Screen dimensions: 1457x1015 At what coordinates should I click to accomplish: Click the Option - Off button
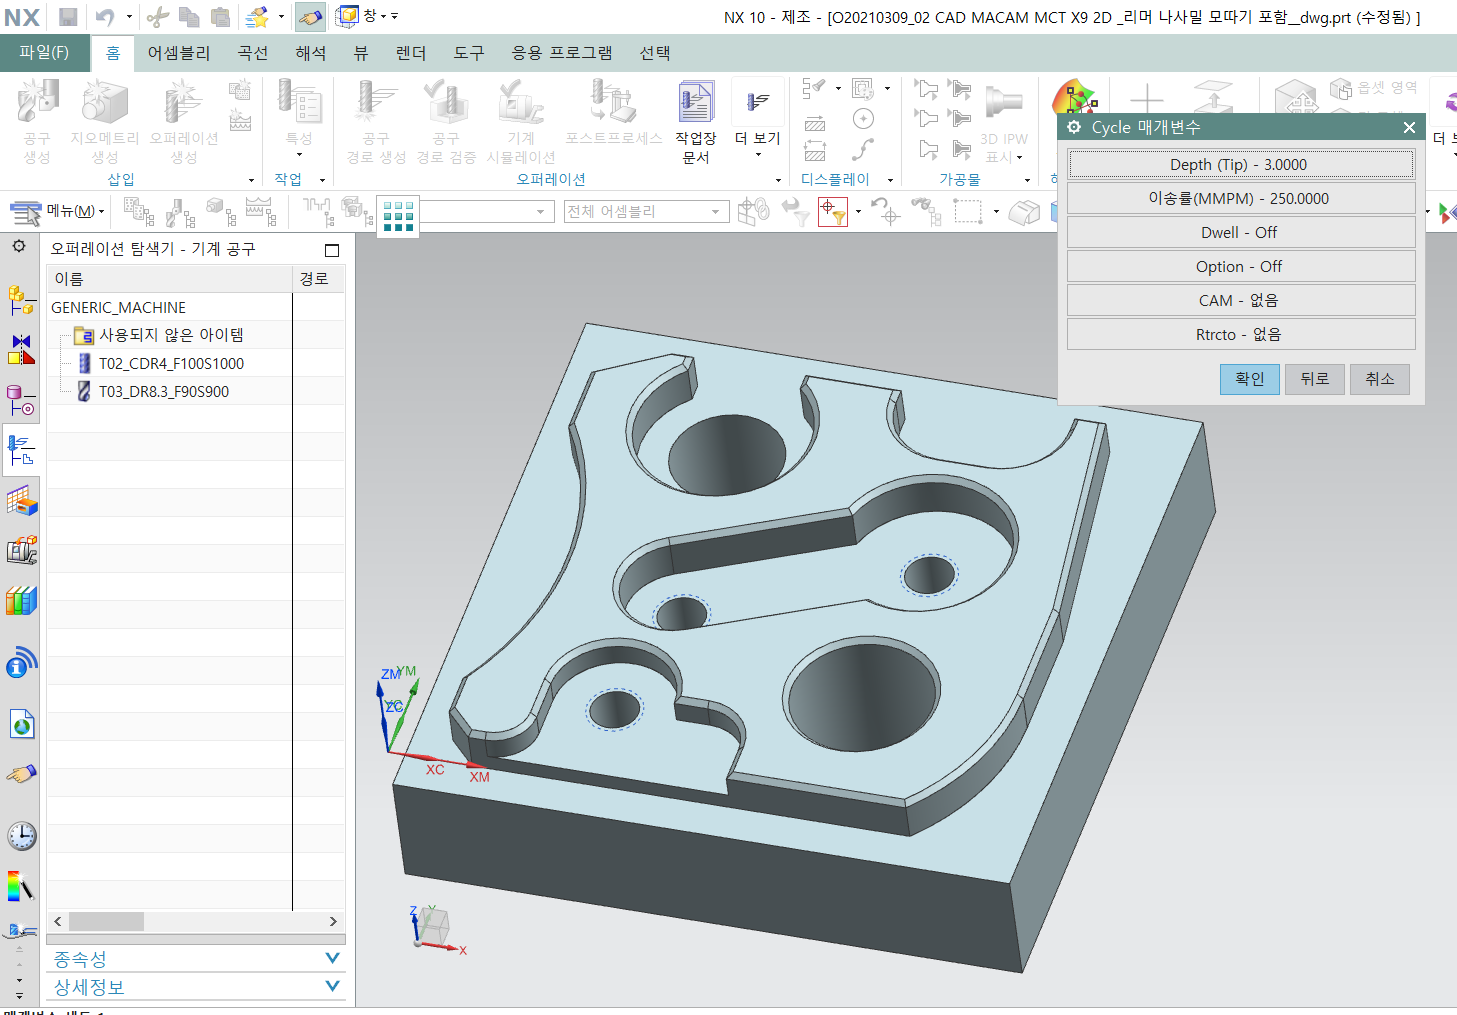1241,266
